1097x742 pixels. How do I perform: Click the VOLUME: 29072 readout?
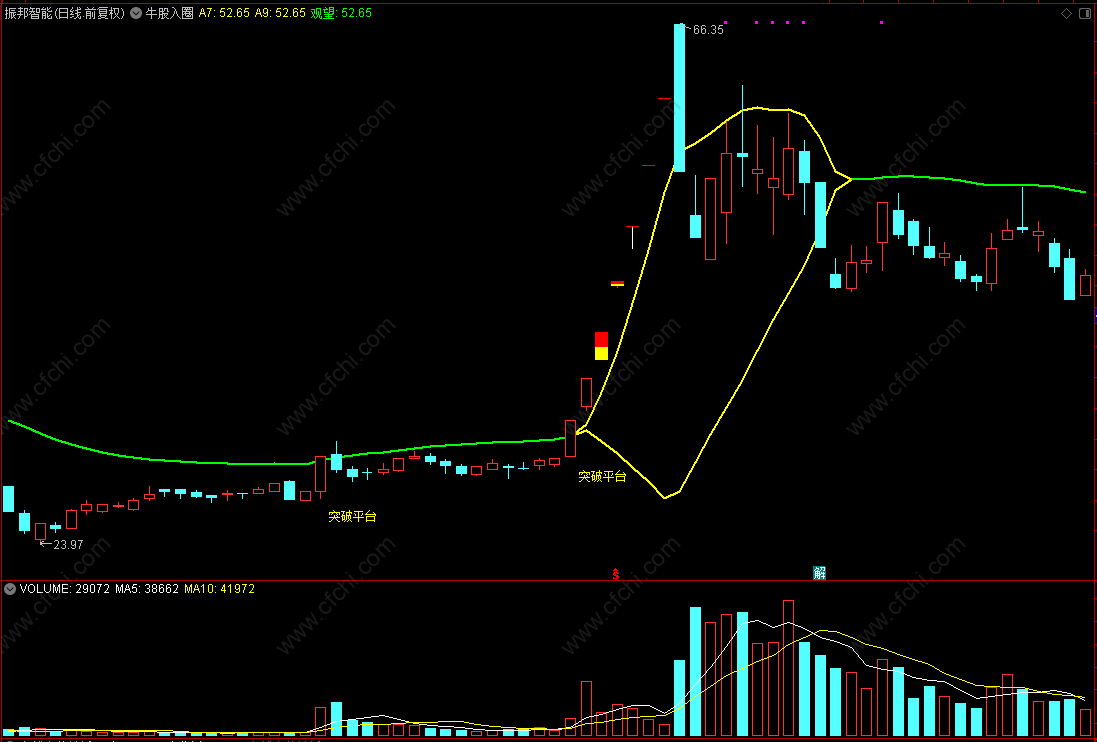coord(64,590)
